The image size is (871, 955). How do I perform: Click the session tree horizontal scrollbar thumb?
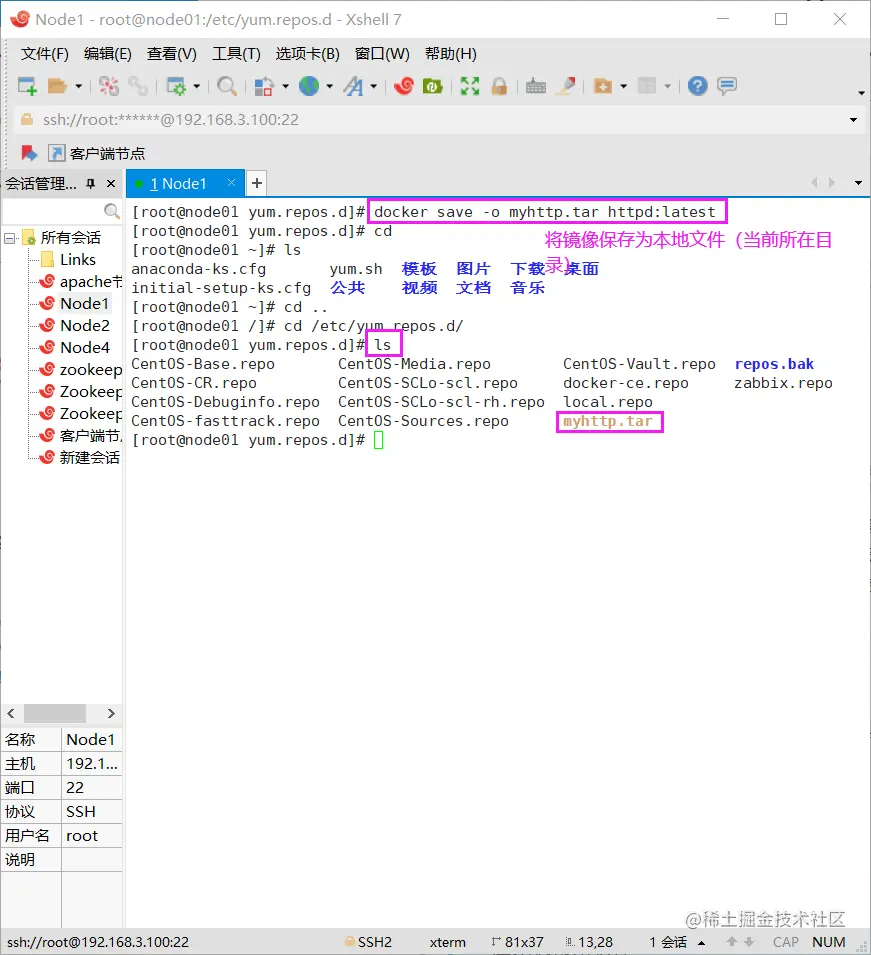tap(55, 713)
